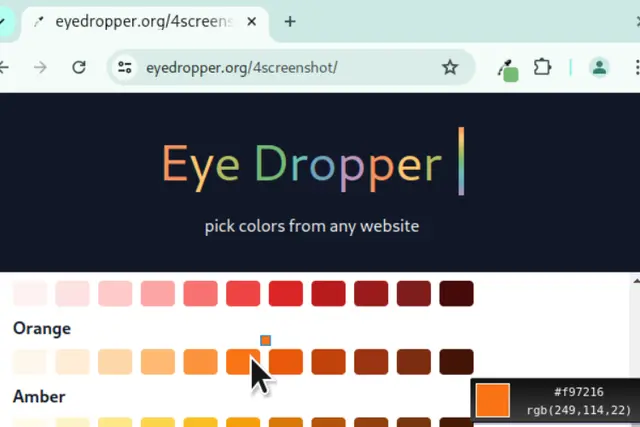Pick the lightest cream swatch in Orange row
Image resolution: width=640 pixels, height=427 pixels.
pos(30,361)
